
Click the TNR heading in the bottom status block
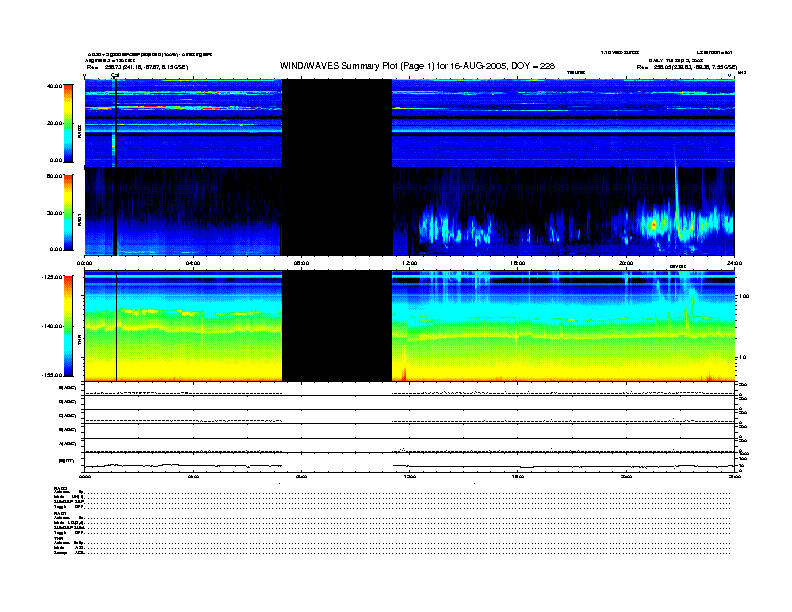[58, 538]
